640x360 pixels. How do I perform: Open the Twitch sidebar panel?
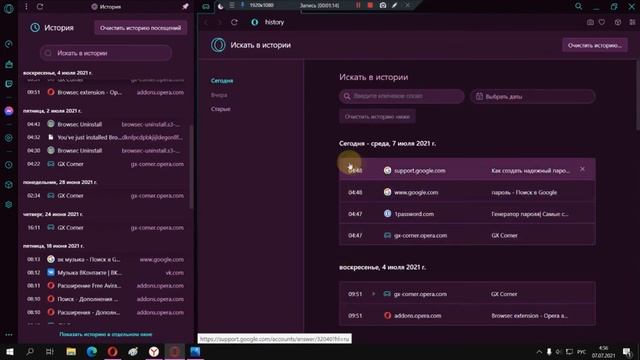point(9,84)
